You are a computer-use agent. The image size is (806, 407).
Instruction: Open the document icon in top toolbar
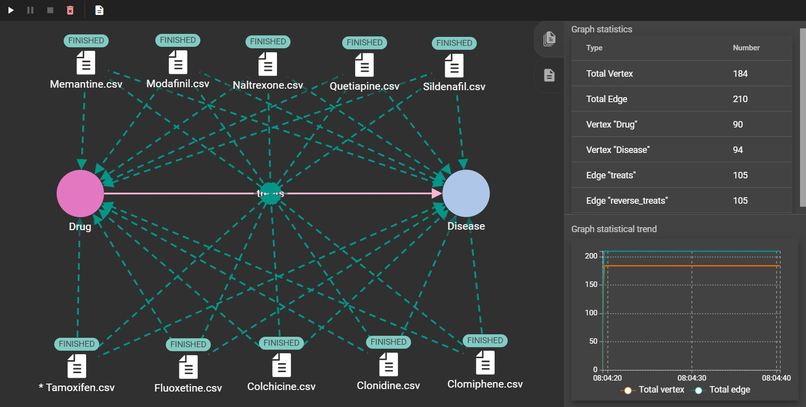(x=99, y=10)
